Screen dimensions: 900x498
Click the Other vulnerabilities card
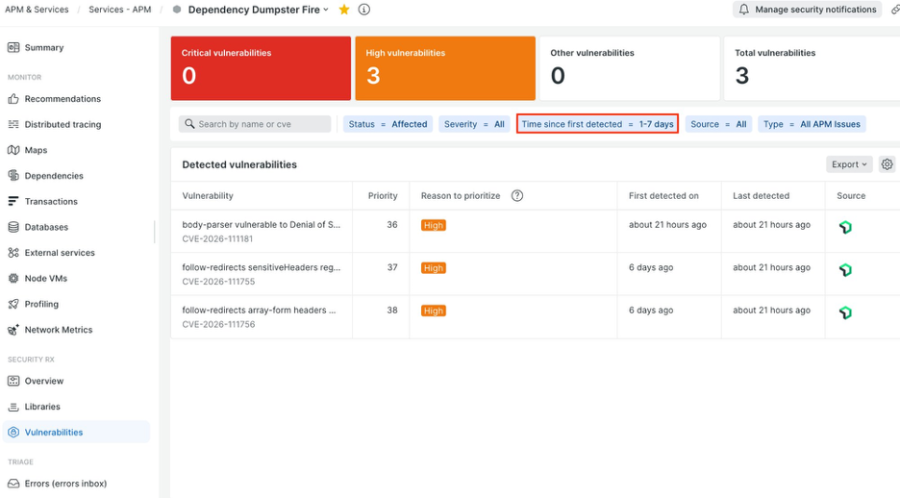click(x=630, y=68)
